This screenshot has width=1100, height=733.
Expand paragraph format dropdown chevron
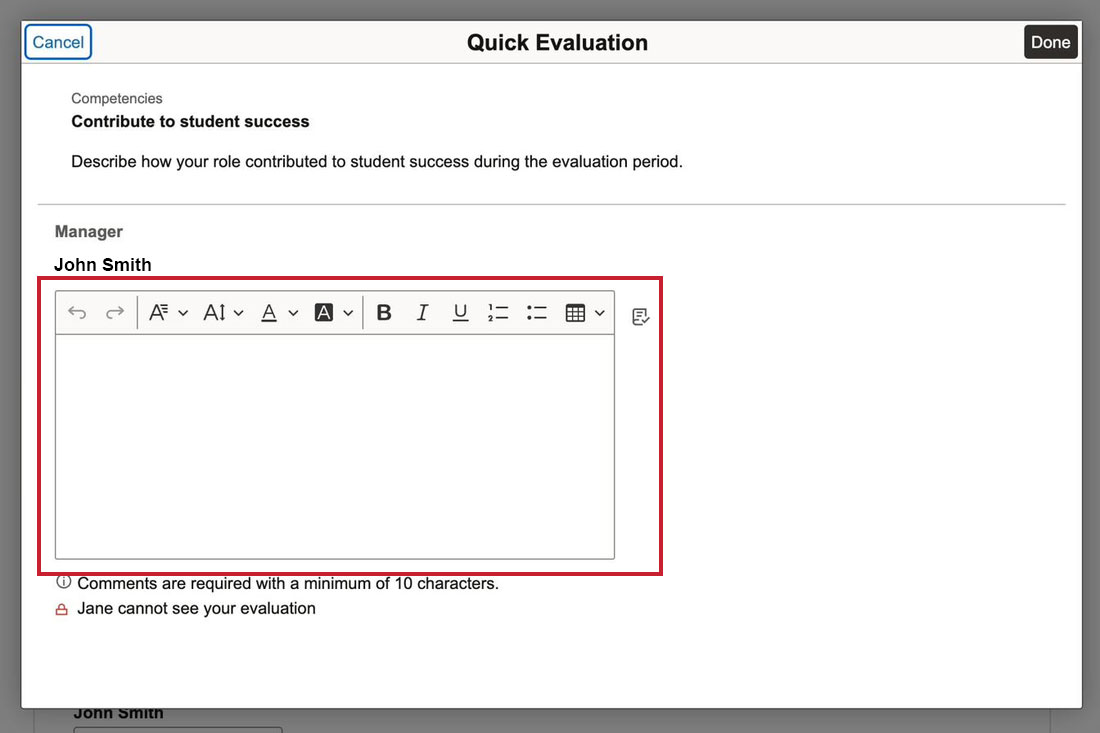(x=183, y=314)
